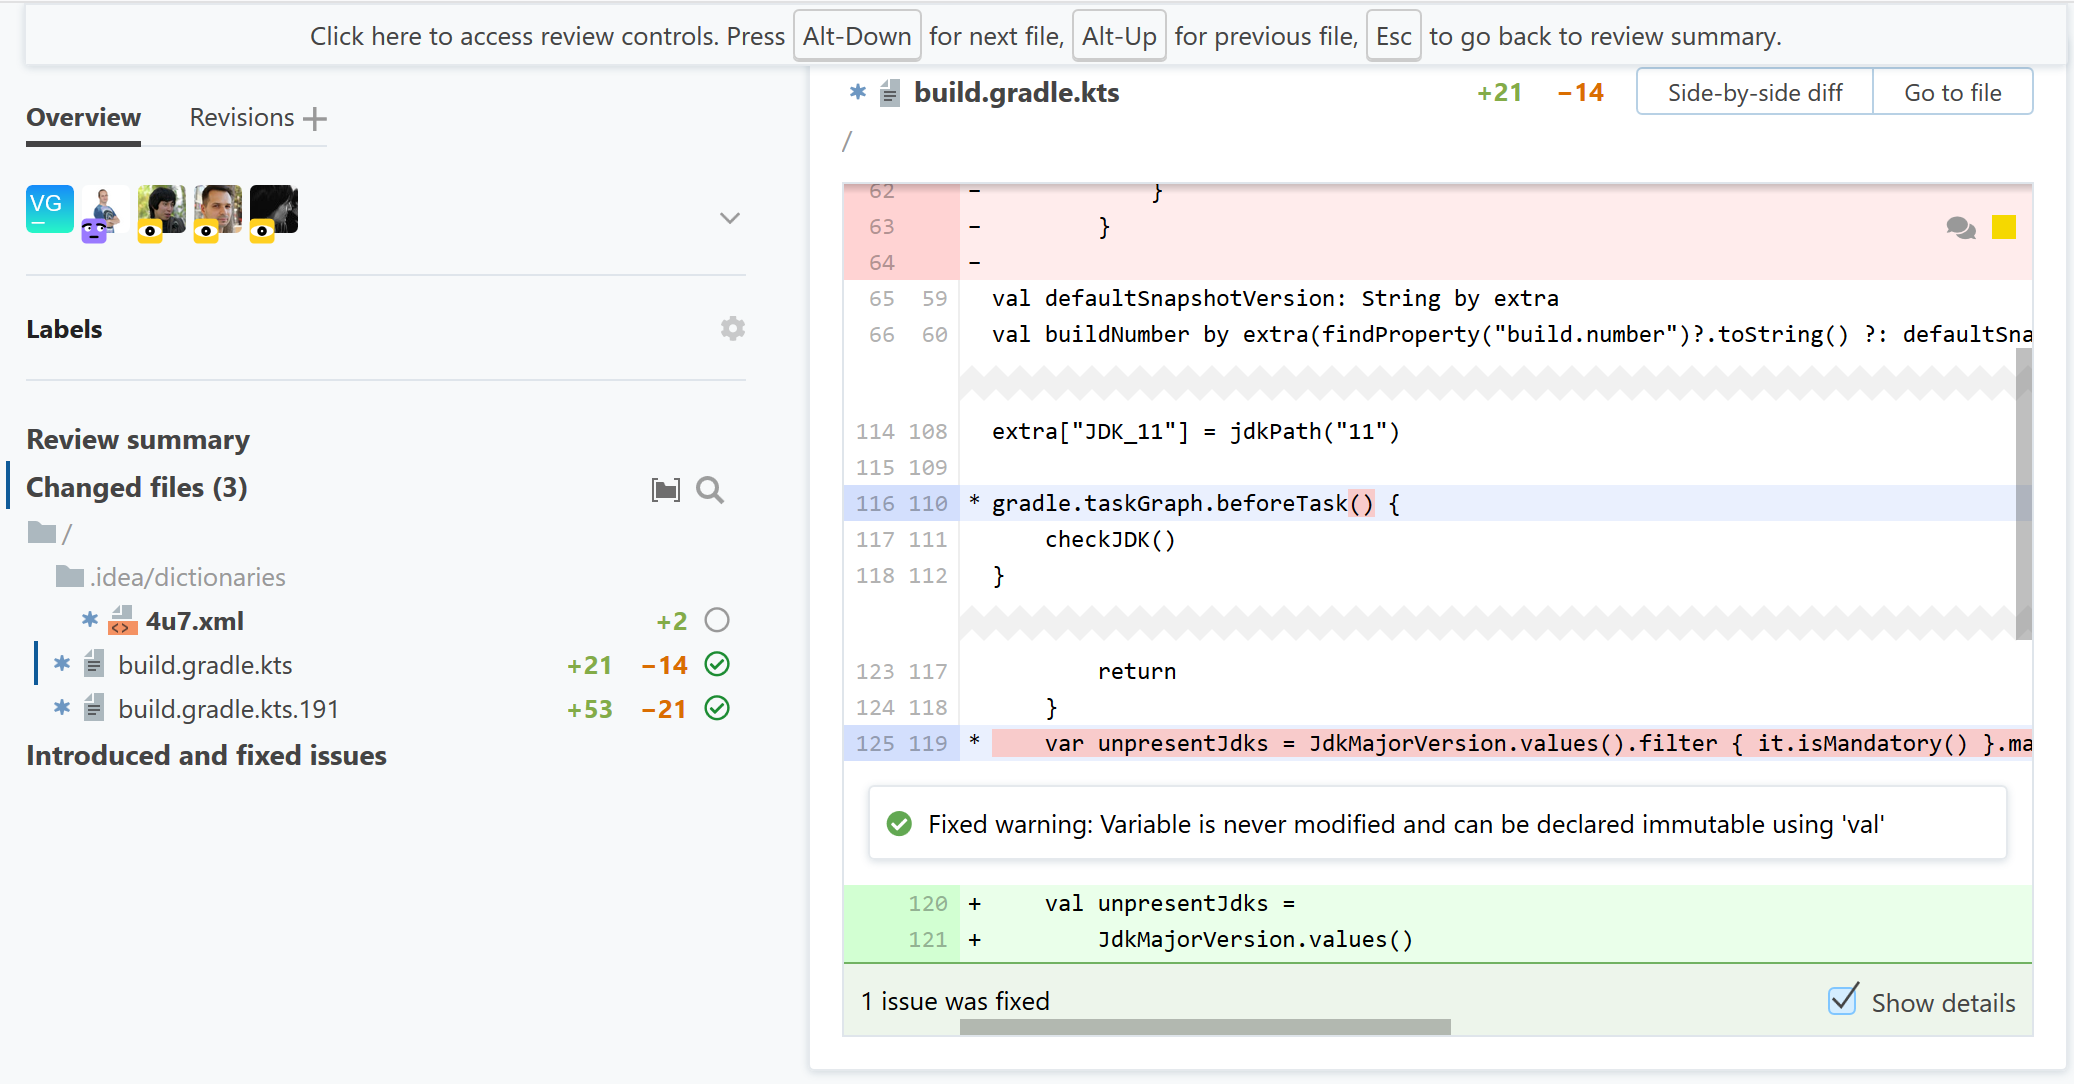This screenshot has height=1084, width=2074.
Task: Click the VG reviewer avatar
Action: point(50,209)
